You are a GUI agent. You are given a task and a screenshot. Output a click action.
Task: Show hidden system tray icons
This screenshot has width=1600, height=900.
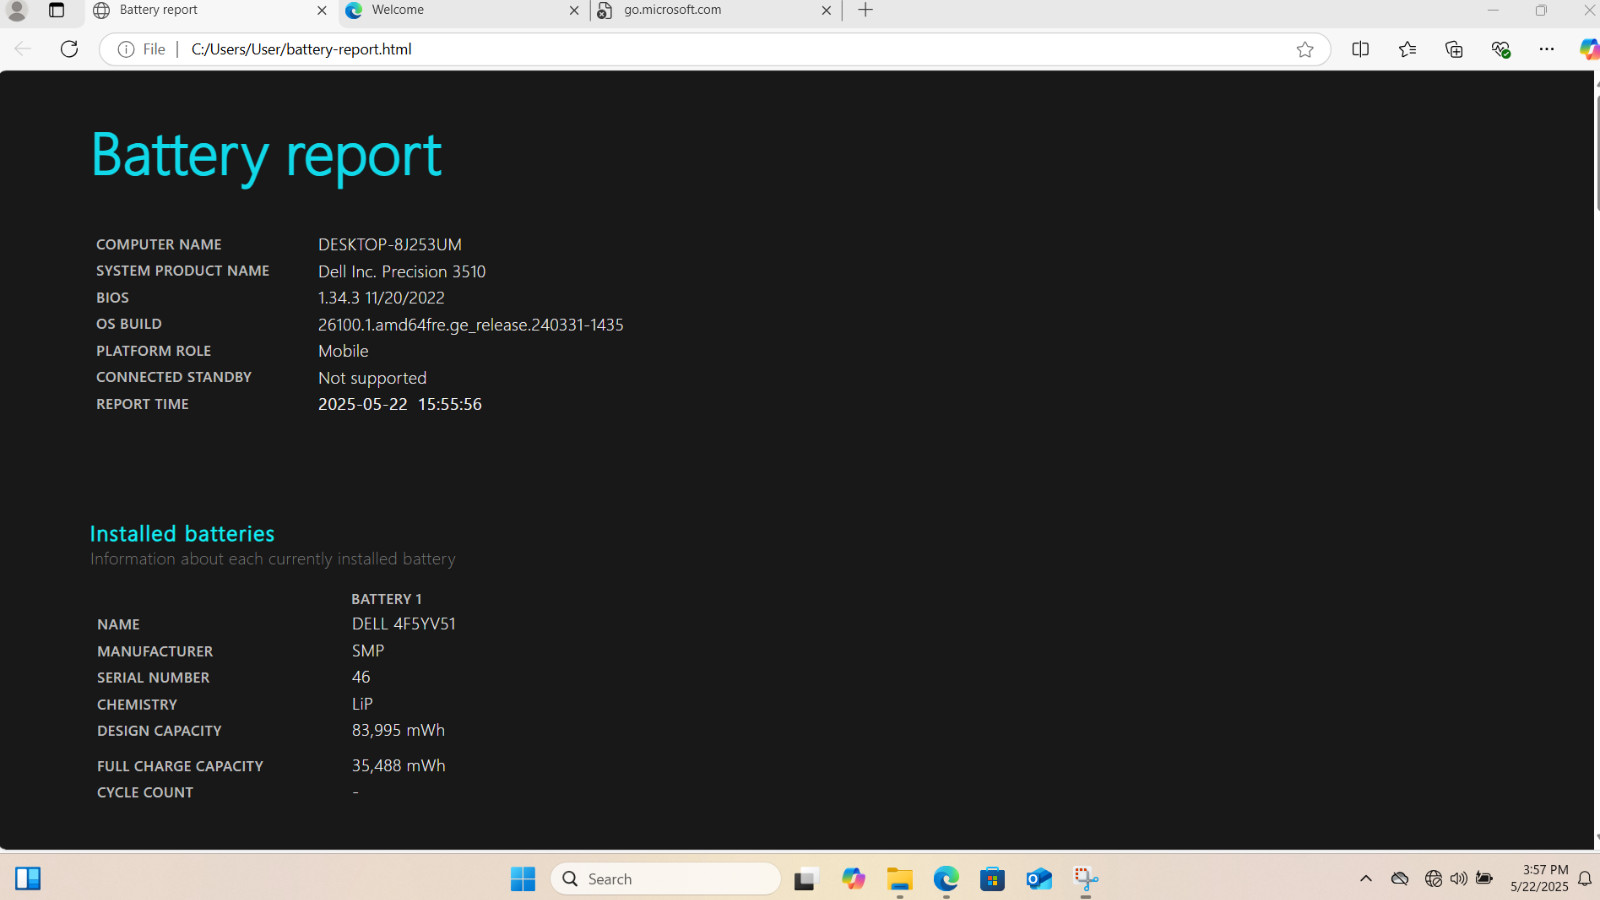click(1366, 878)
